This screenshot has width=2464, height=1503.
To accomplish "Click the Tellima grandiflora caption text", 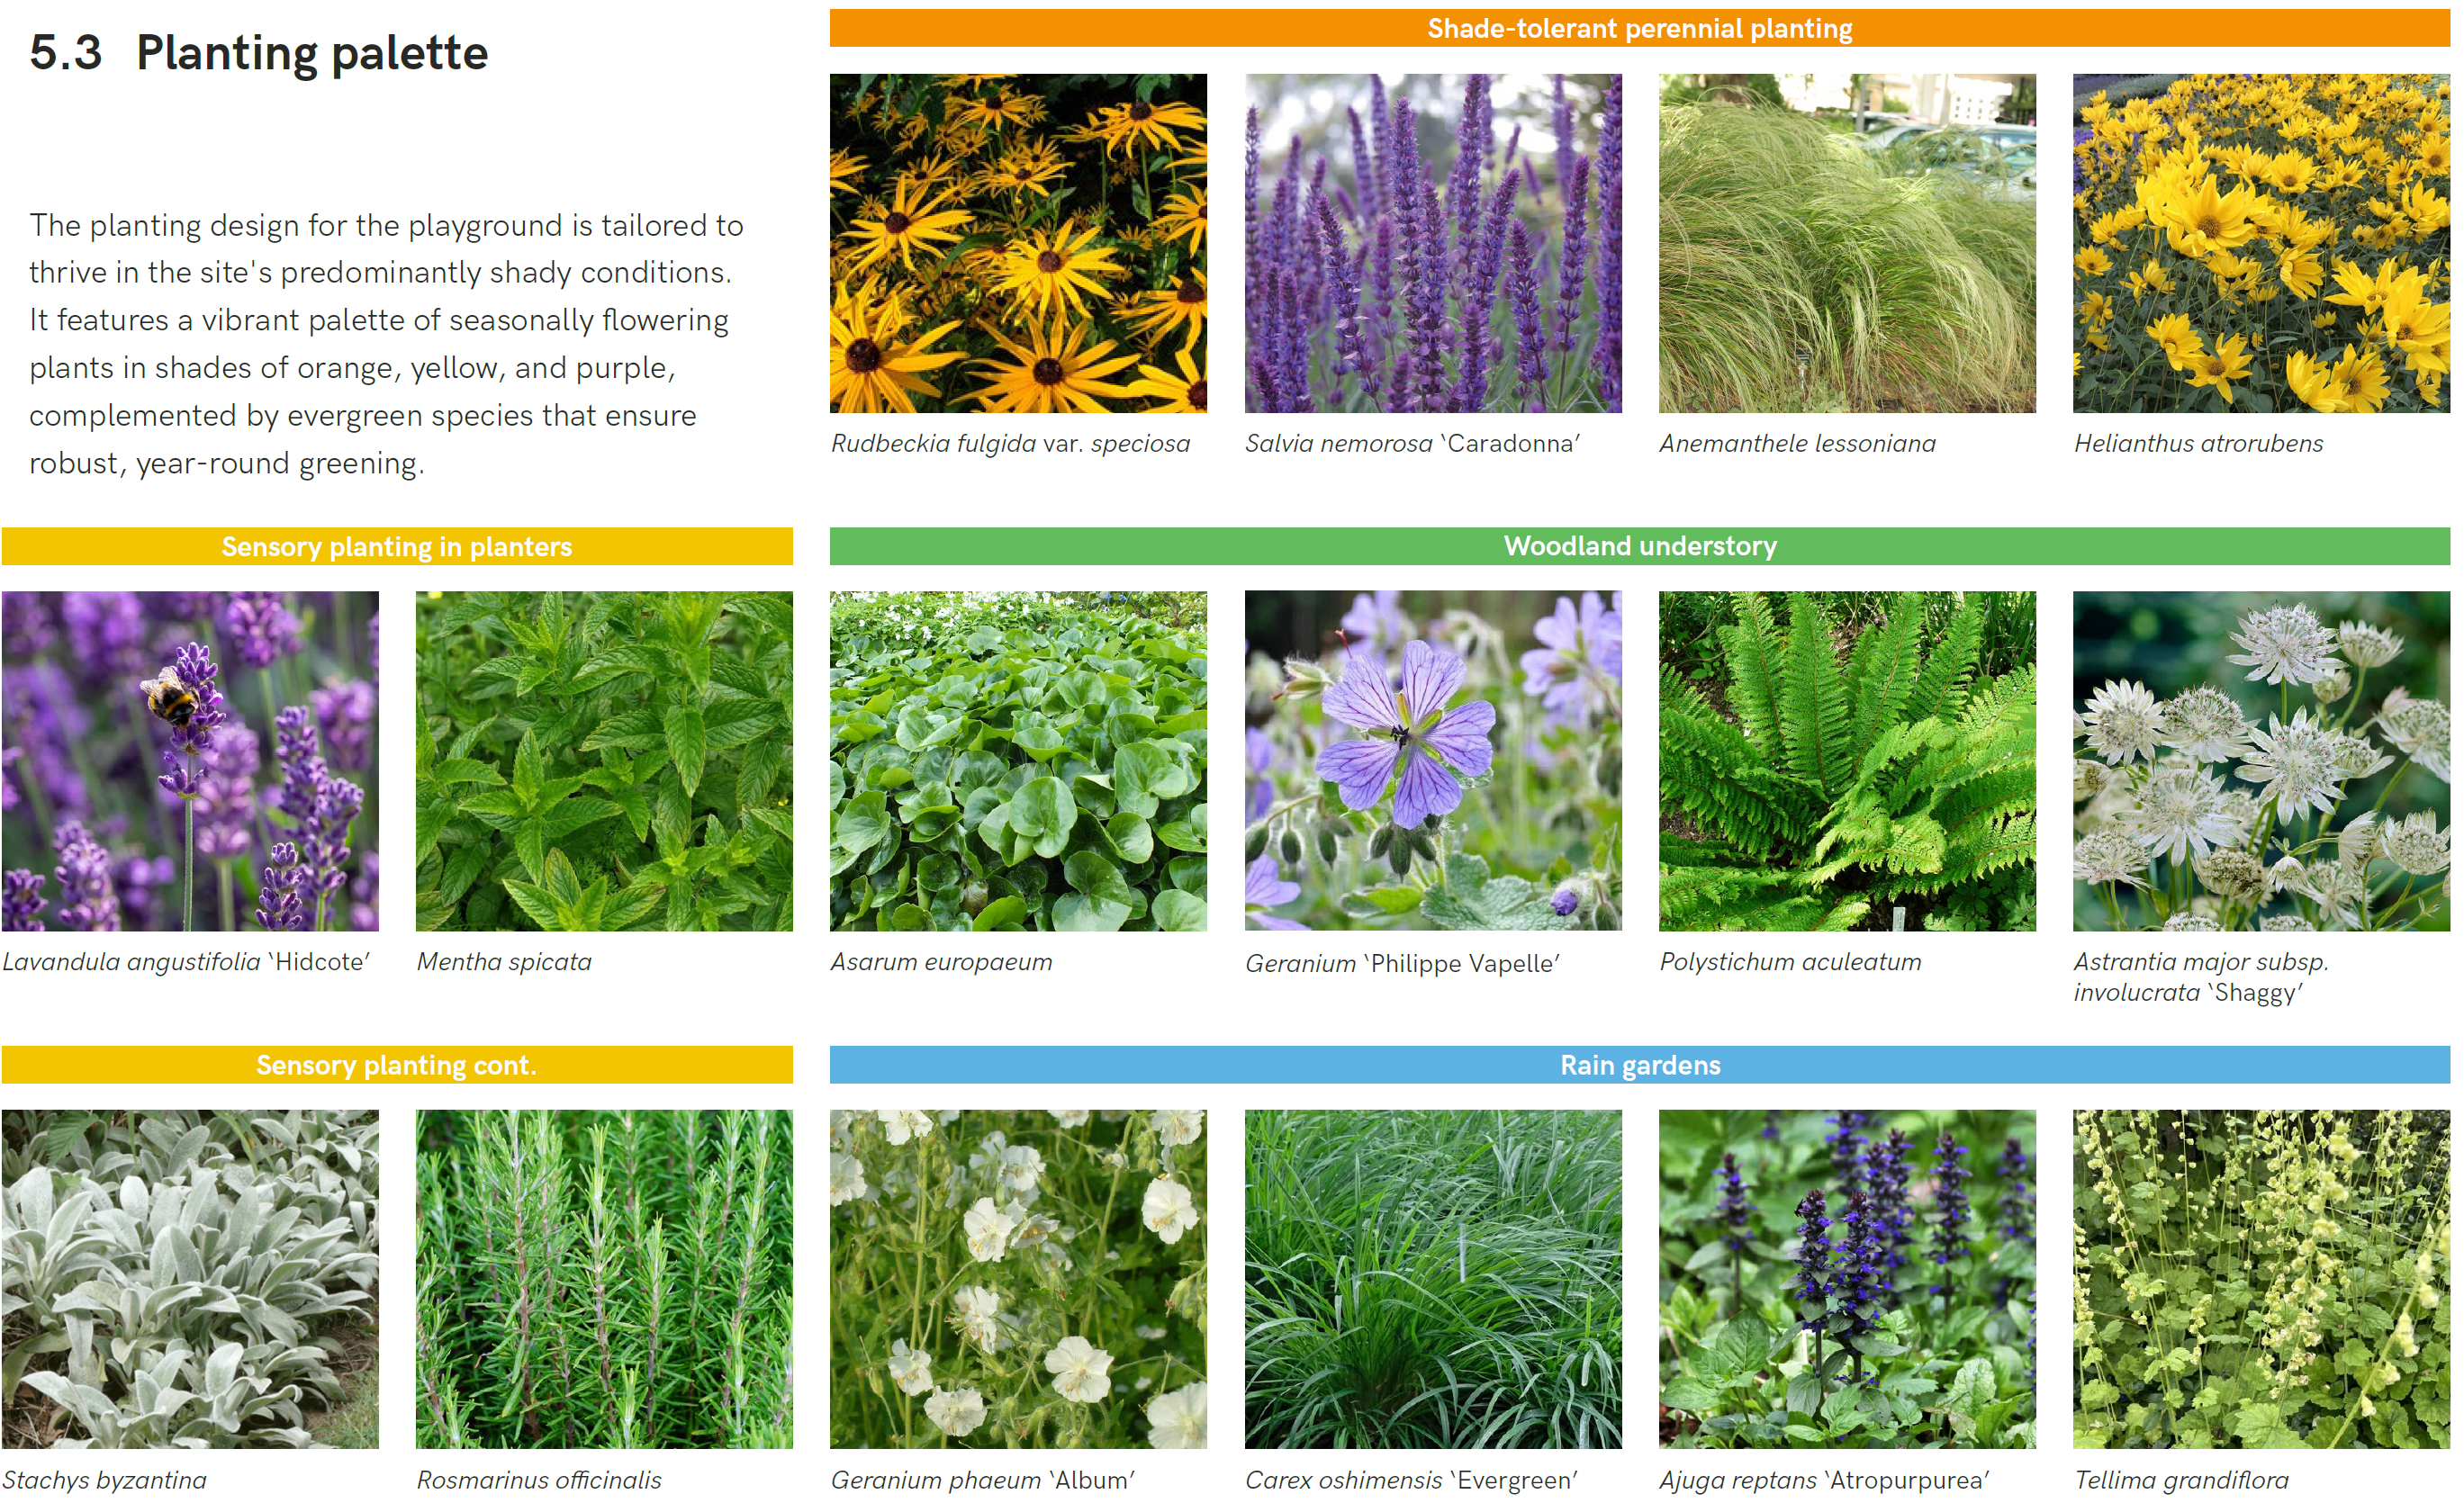I will pyautogui.click(x=2180, y=1479).
